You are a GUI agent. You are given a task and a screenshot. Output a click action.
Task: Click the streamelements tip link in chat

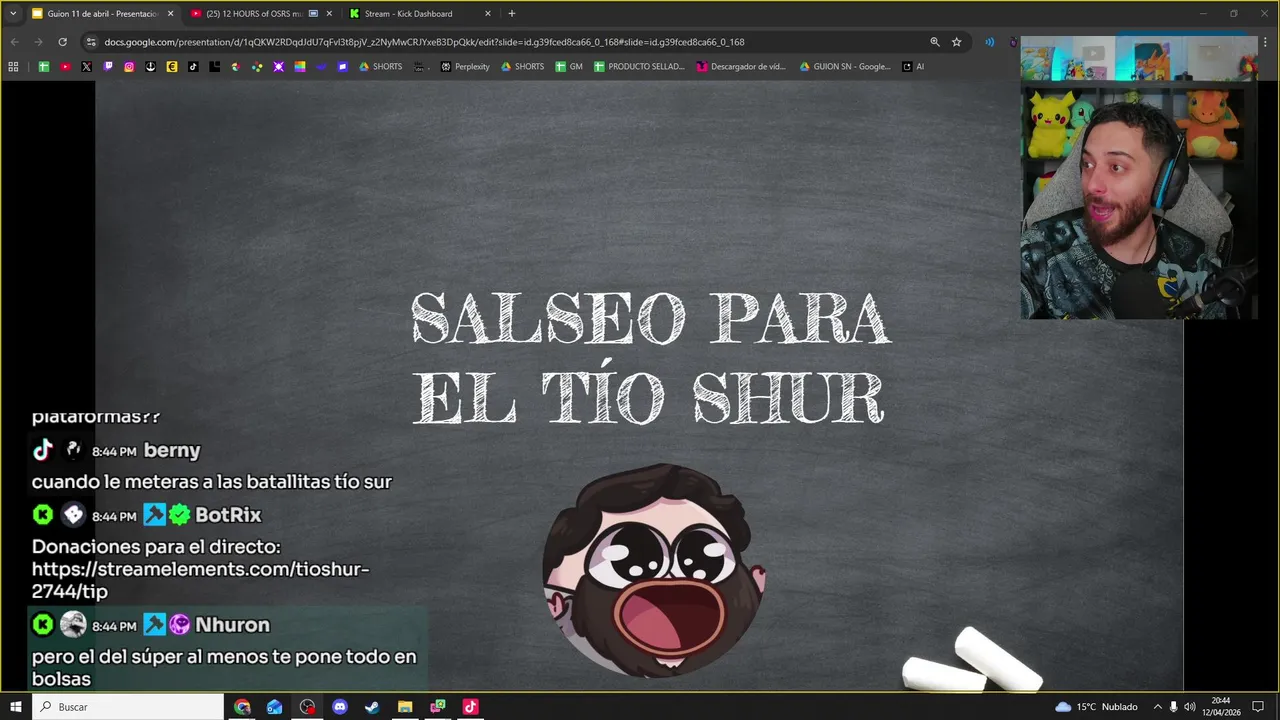200,580
